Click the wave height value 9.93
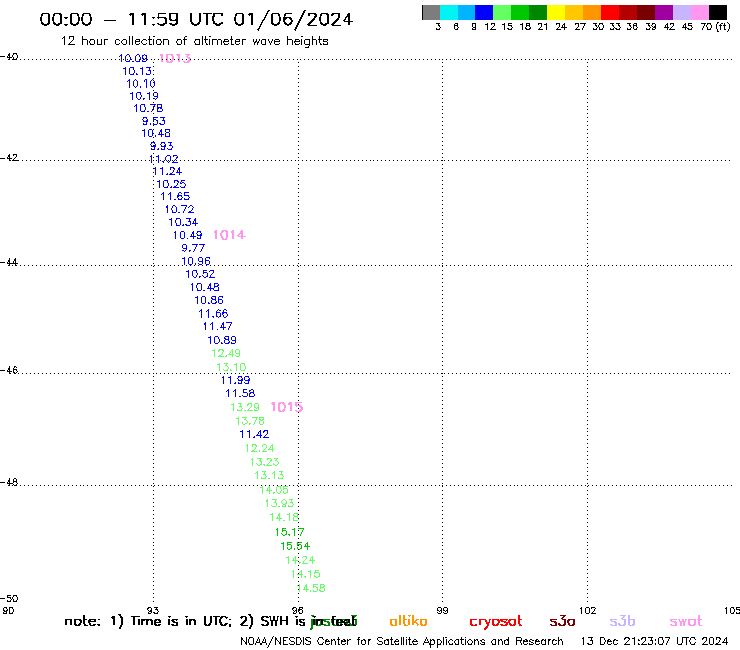The height and width of the screenshot is (650, 740). pos(161,146)
